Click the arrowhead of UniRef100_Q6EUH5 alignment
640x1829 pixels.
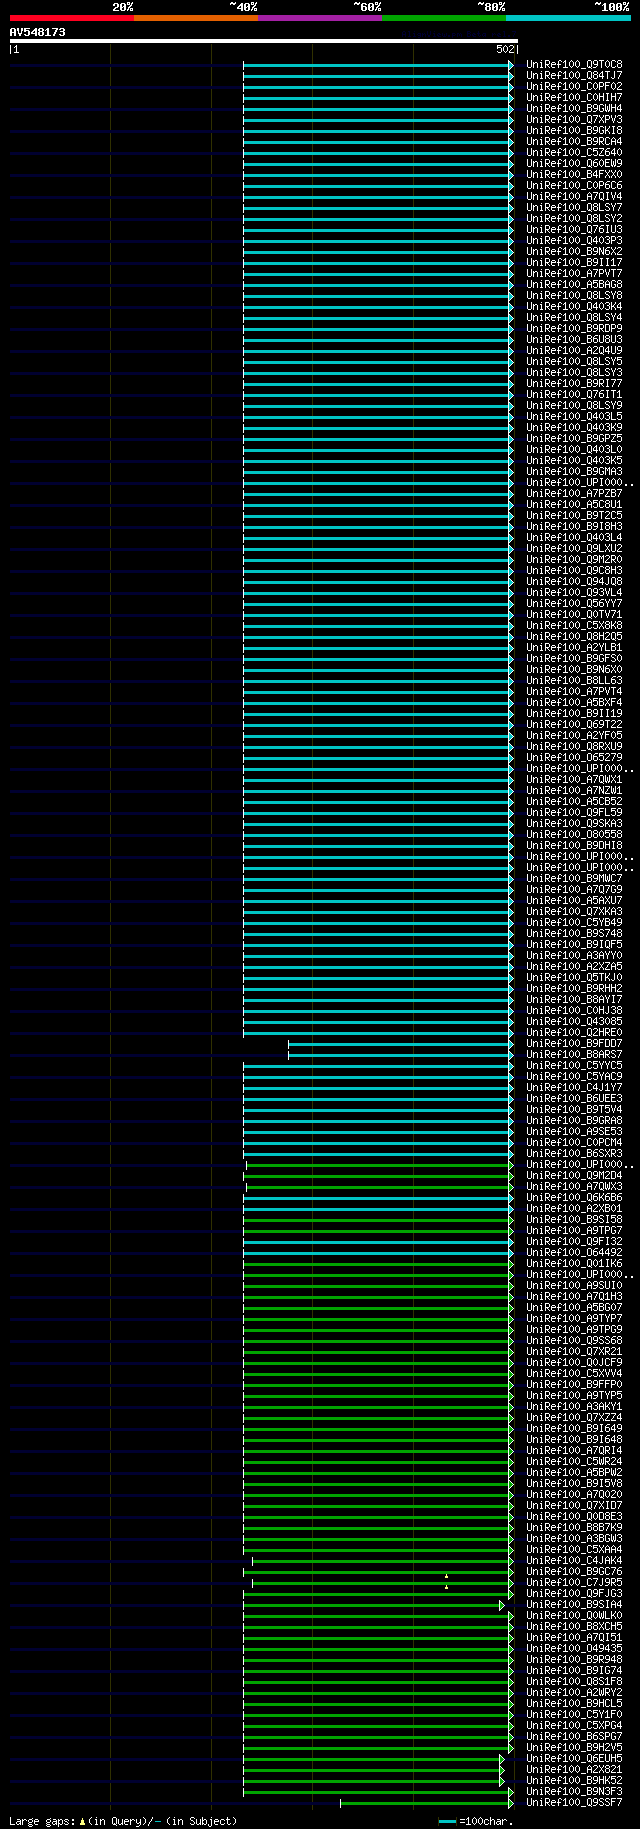point(502,1759)
